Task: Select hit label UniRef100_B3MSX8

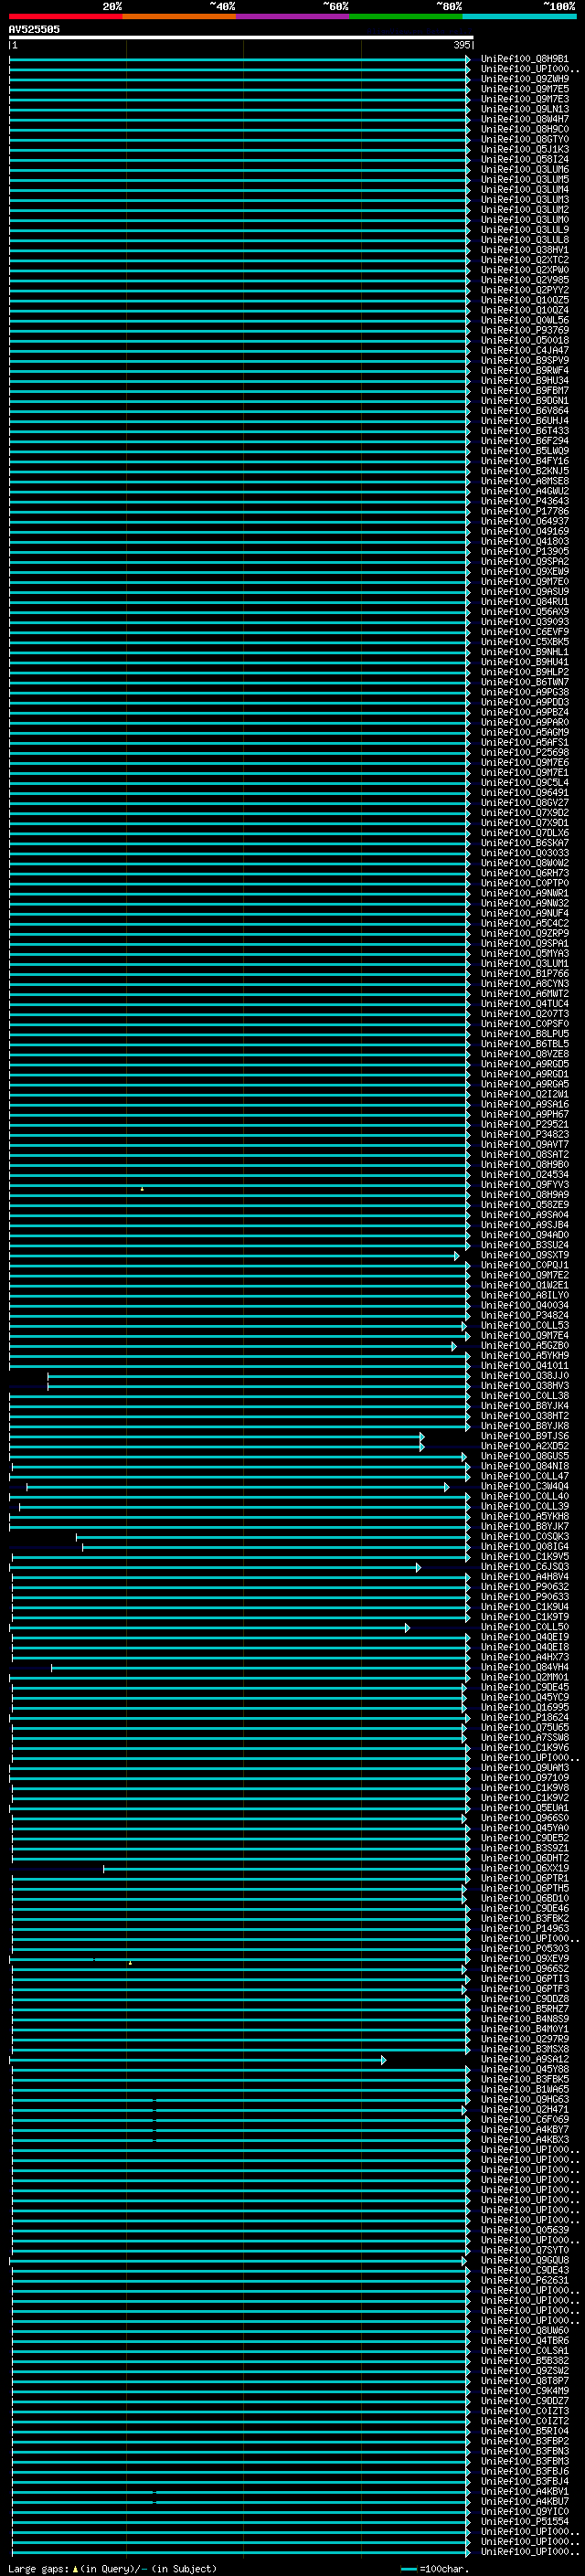Action: 525,2049
